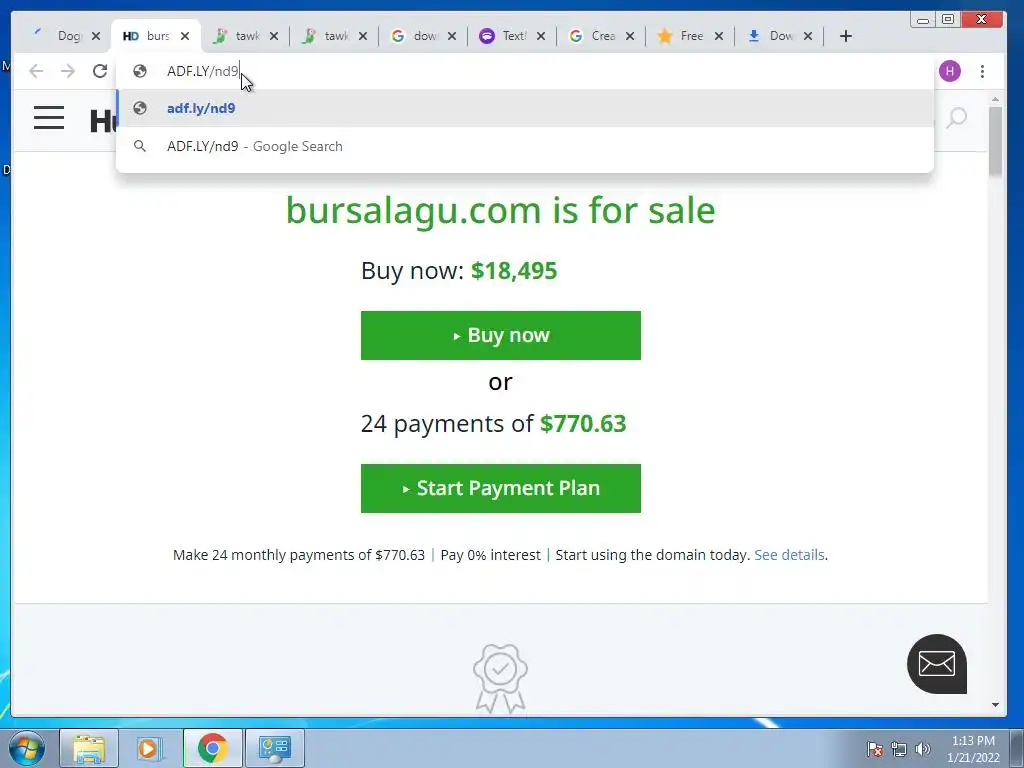Open Windows Explorer from the taskbar

[x=89, y=748]
